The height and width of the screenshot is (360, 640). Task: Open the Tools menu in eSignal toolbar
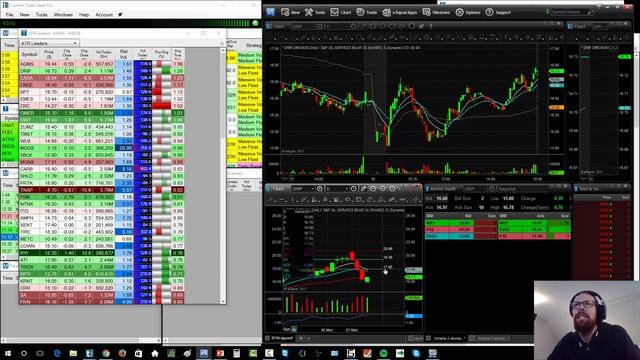(x=315, y=12)
